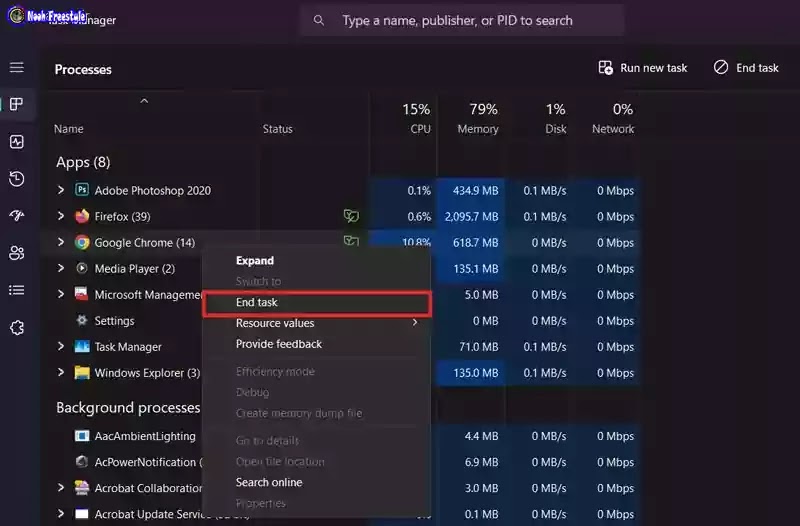Open the hamburger navigation menu
This screenshot has height=526, width=800.
tap(16, 67)
